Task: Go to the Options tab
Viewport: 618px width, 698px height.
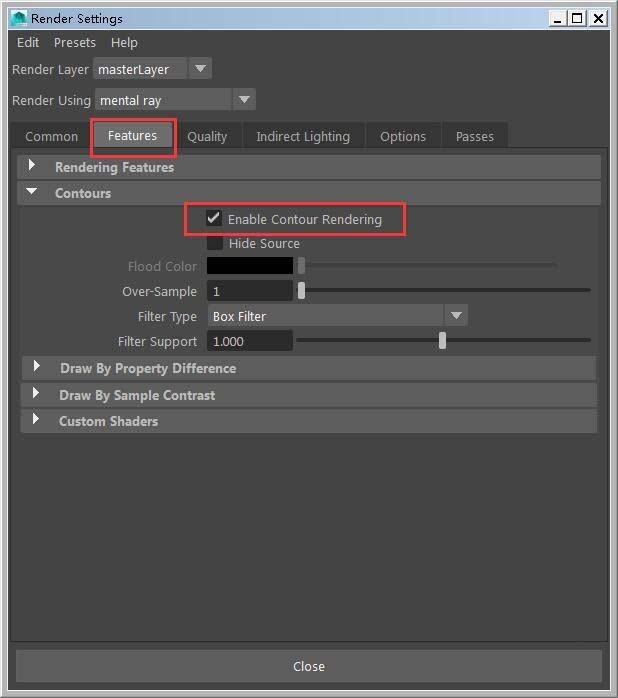Action: (403, 136)
